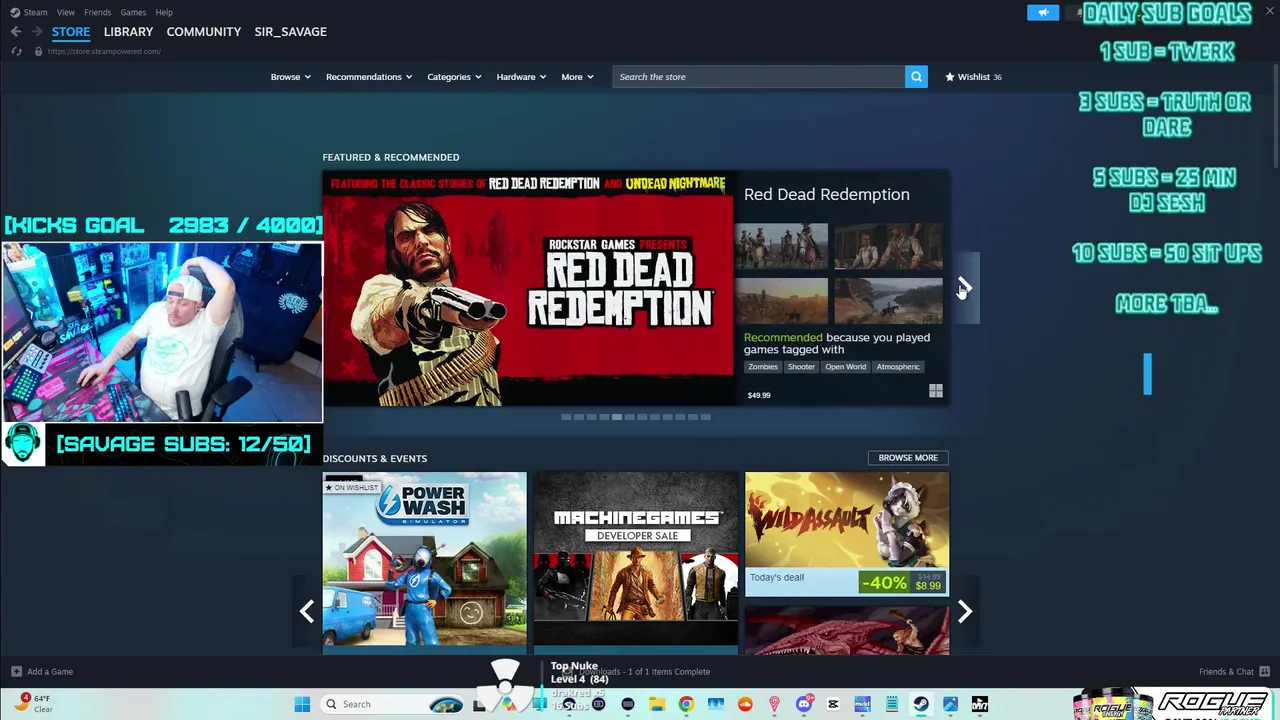Expand the Recommendations dropdown
Image resolution: width=1280 pixels, height=720 pixels.
tap(369, 77)
